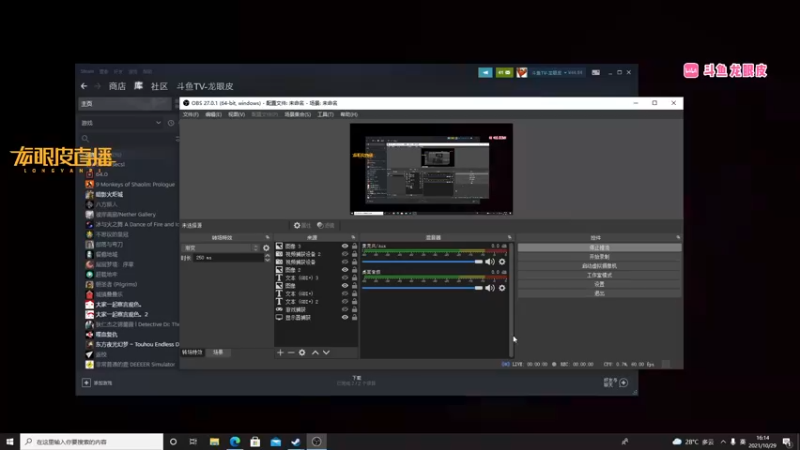Open the Steam taskbar icon

point(296,441)
